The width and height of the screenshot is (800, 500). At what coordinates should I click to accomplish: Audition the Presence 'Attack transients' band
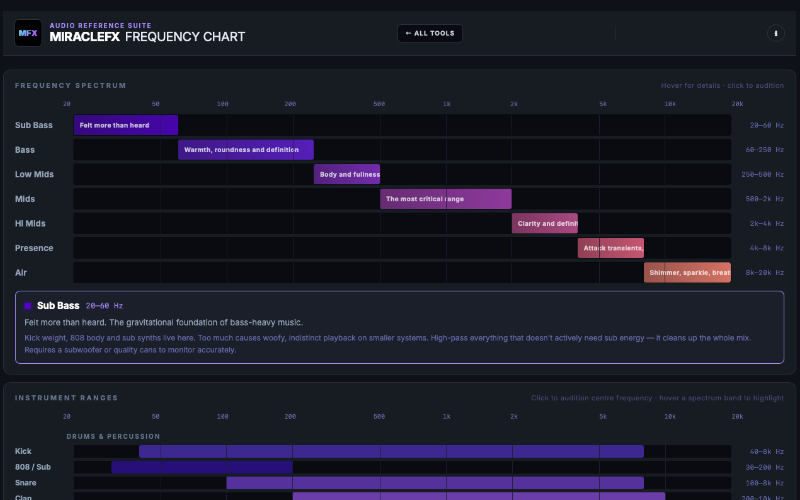tap(611, 247)
